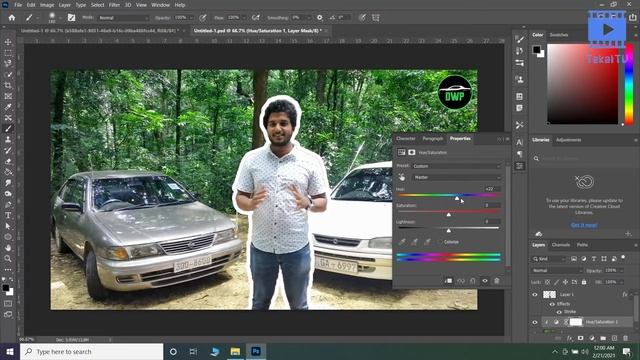The image size is (640, 360).
Task: Open the Brush Preset picker arrow
Action: (x=60, y=18)
